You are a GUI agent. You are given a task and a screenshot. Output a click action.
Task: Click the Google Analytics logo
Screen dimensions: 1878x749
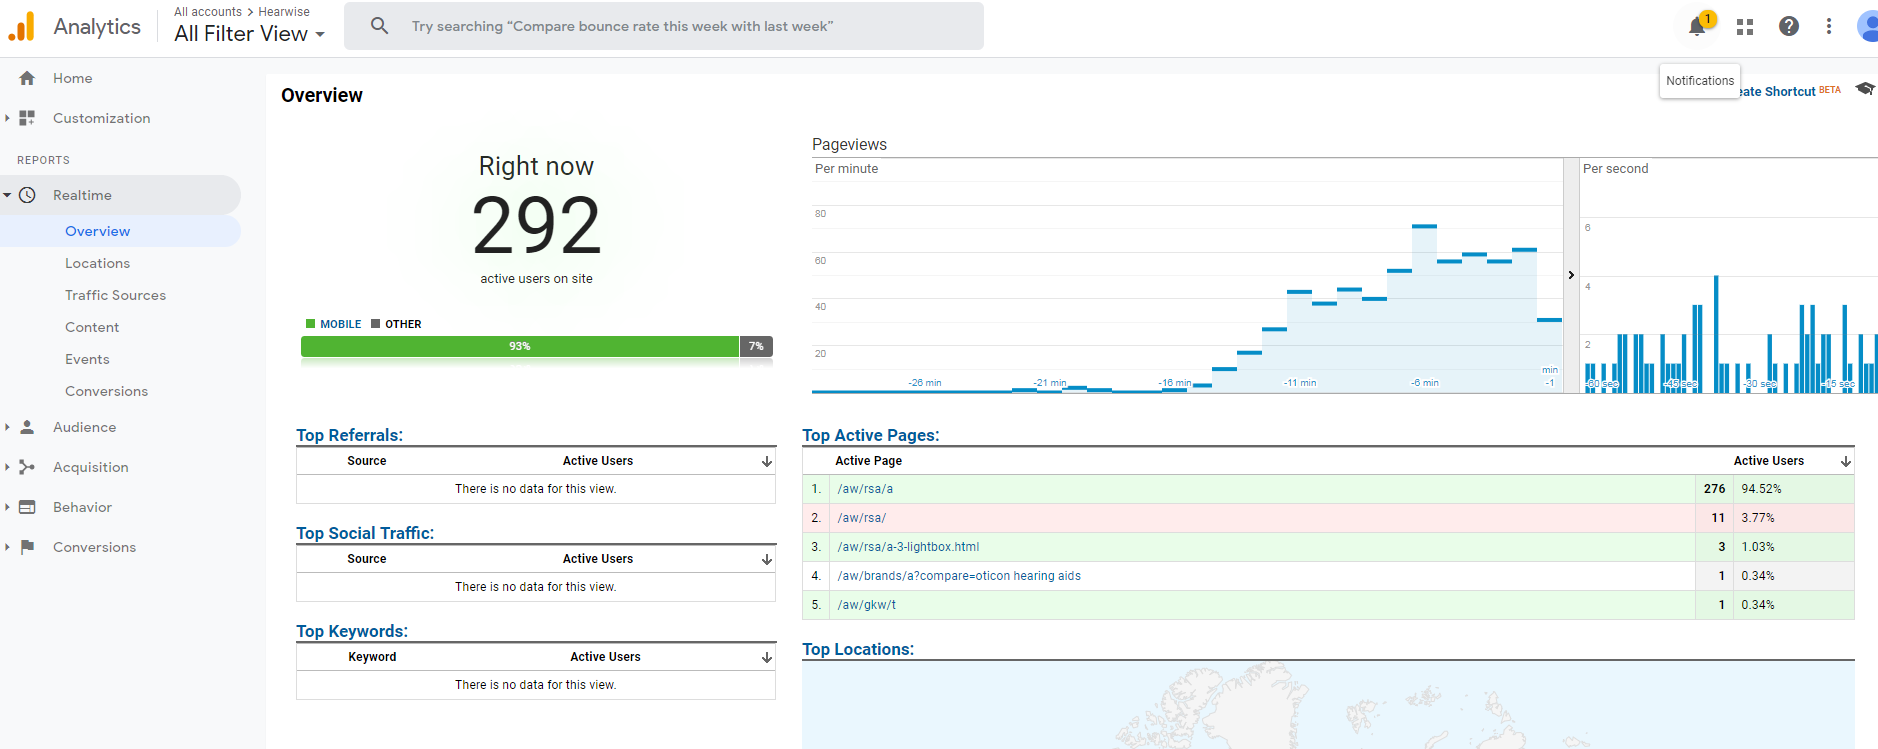click(x=22, y=27)
